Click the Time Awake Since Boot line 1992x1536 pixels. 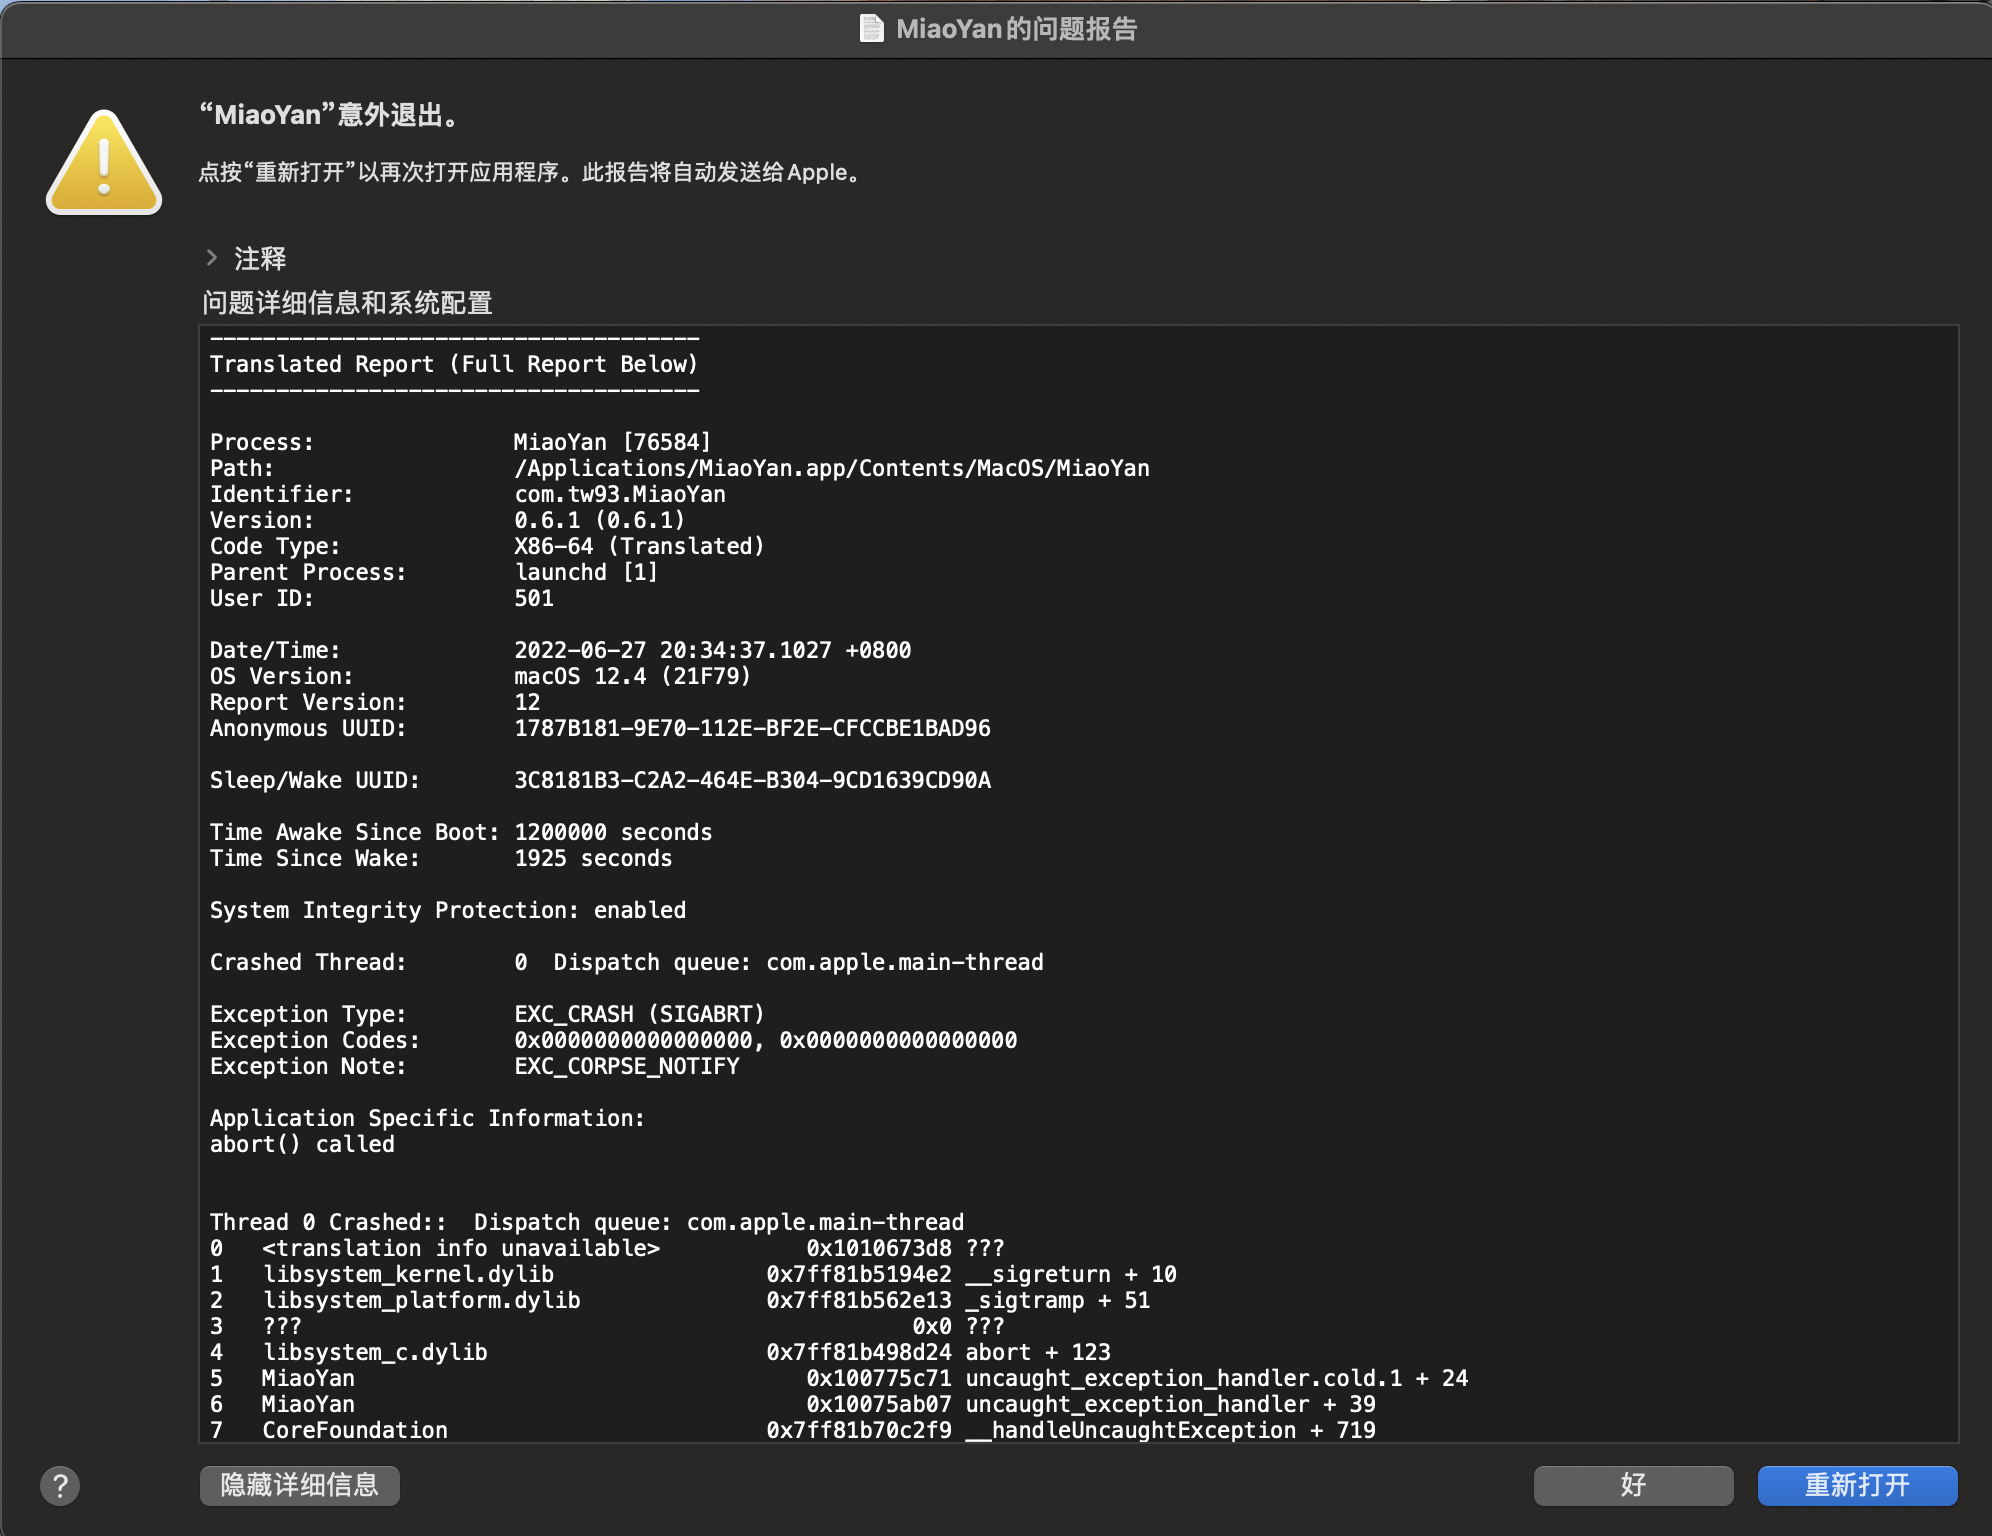[461, 832]
